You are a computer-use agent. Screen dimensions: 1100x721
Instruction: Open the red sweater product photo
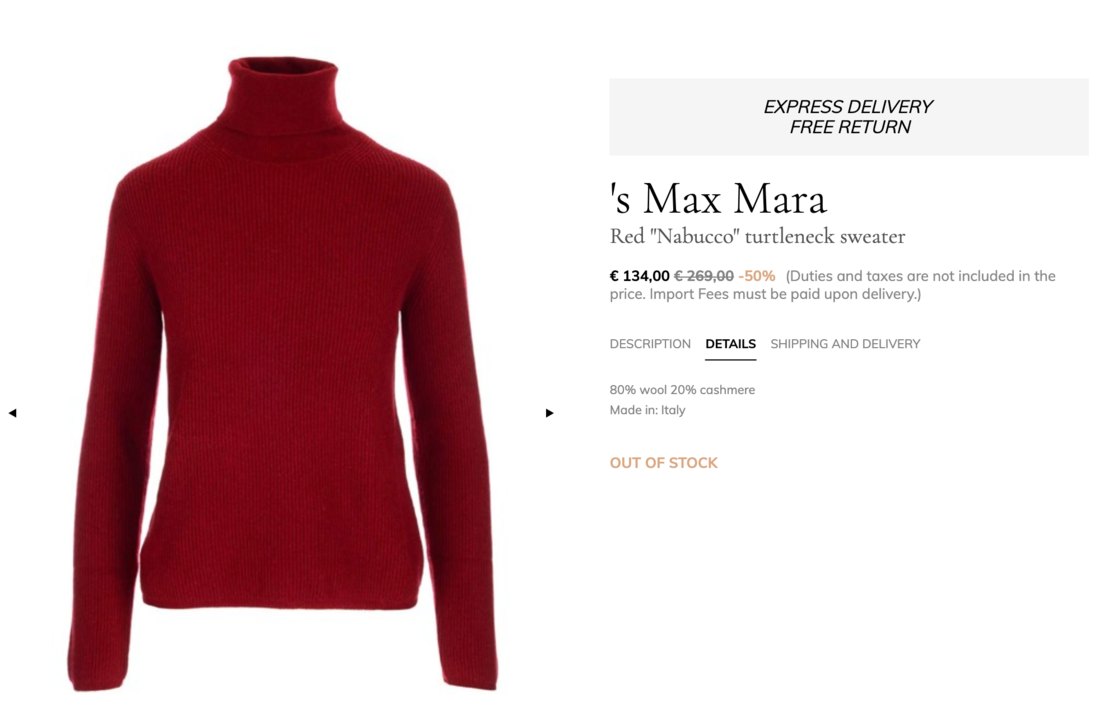pos(282,375)
